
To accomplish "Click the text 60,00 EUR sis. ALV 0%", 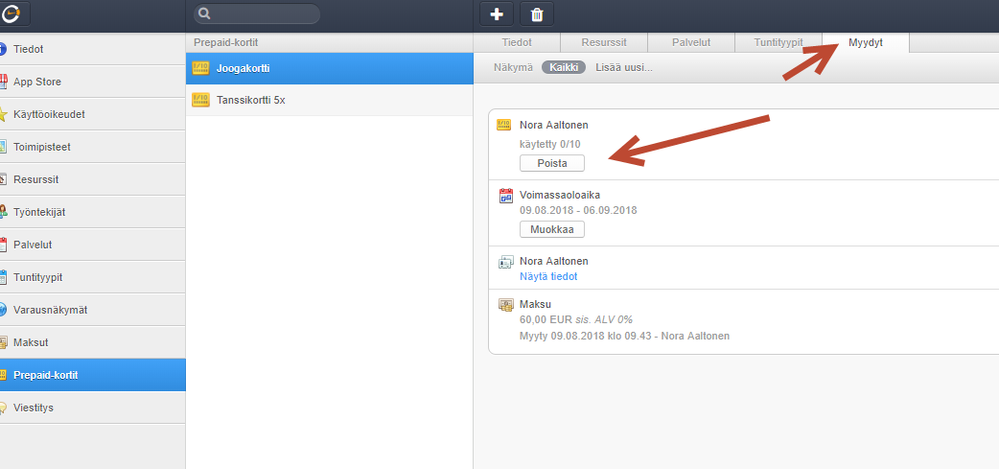I will pyautogui.click(x=576, y=320).
